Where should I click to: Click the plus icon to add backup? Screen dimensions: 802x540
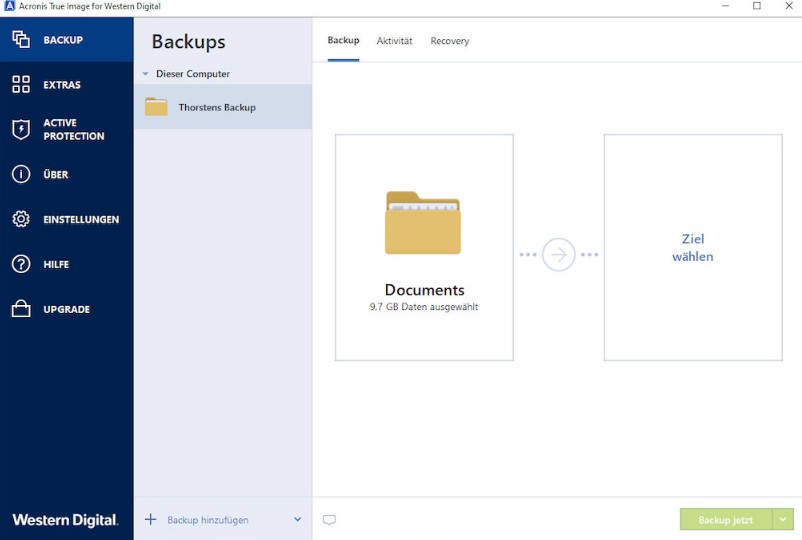pos(150,520)
